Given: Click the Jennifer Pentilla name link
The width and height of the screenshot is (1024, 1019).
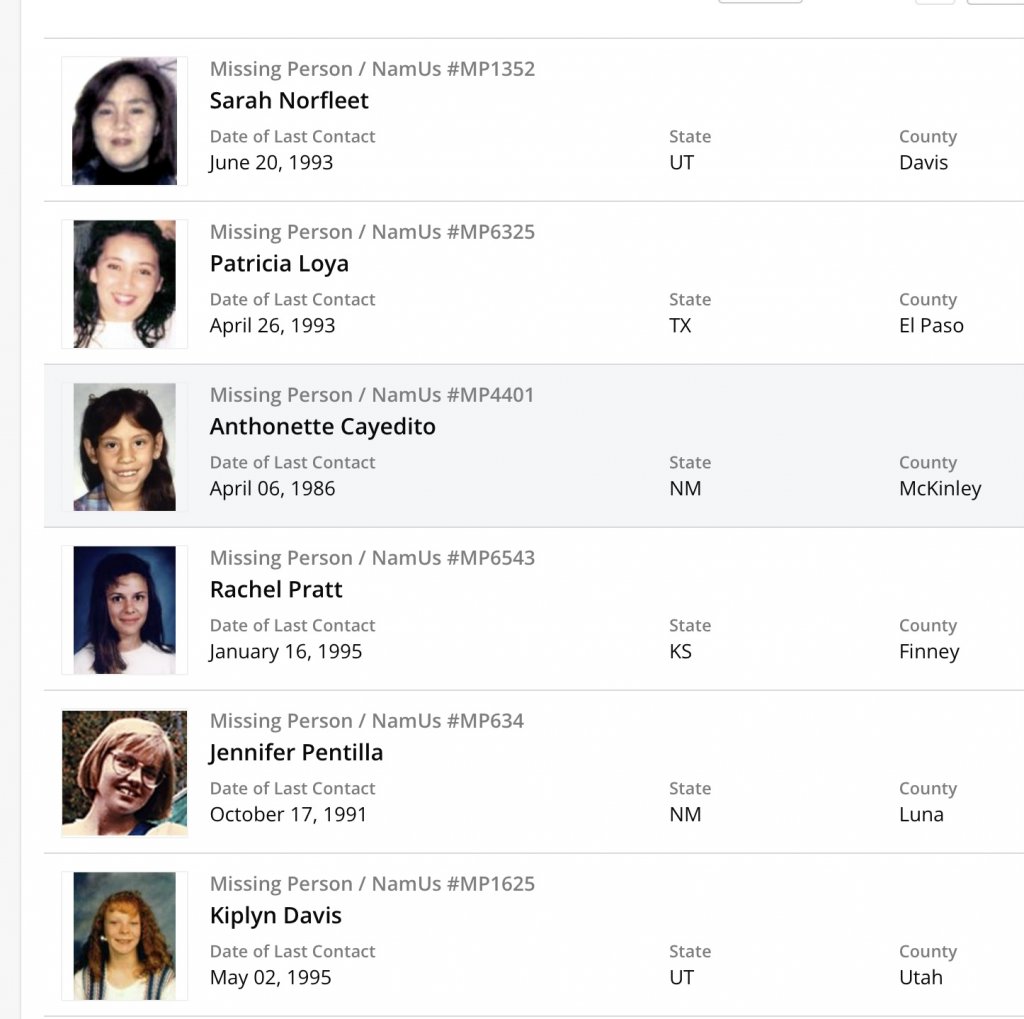Looking at the screenshot, I should tap(296, 752).
